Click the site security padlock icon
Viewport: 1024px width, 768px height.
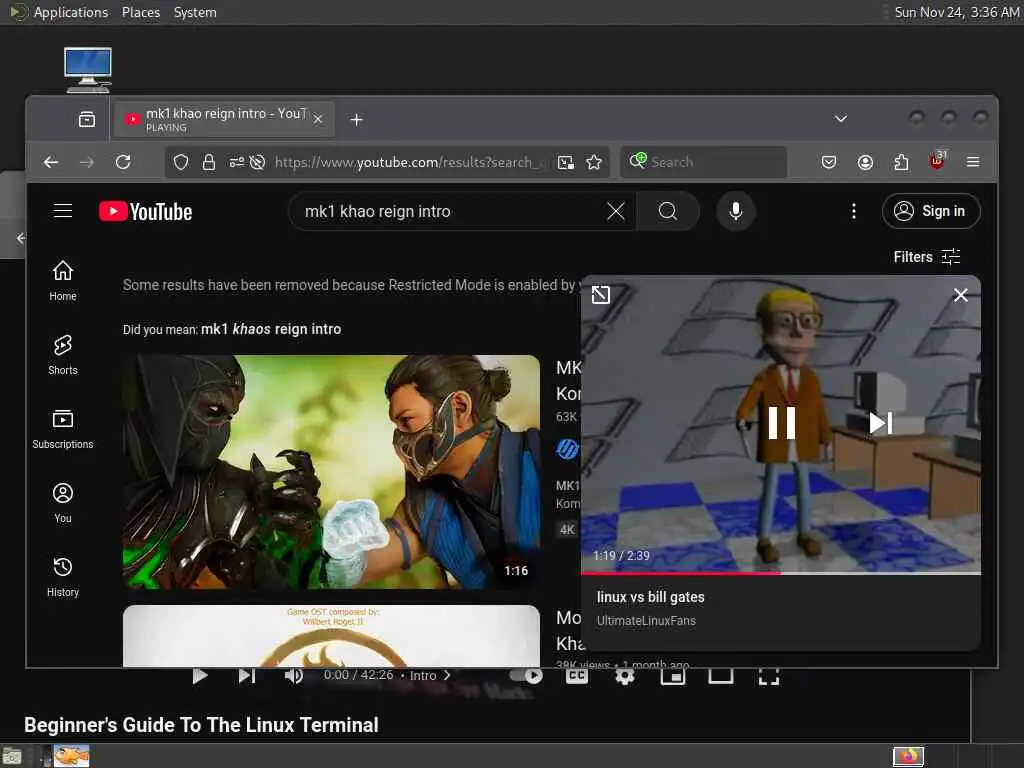point(208,162)
